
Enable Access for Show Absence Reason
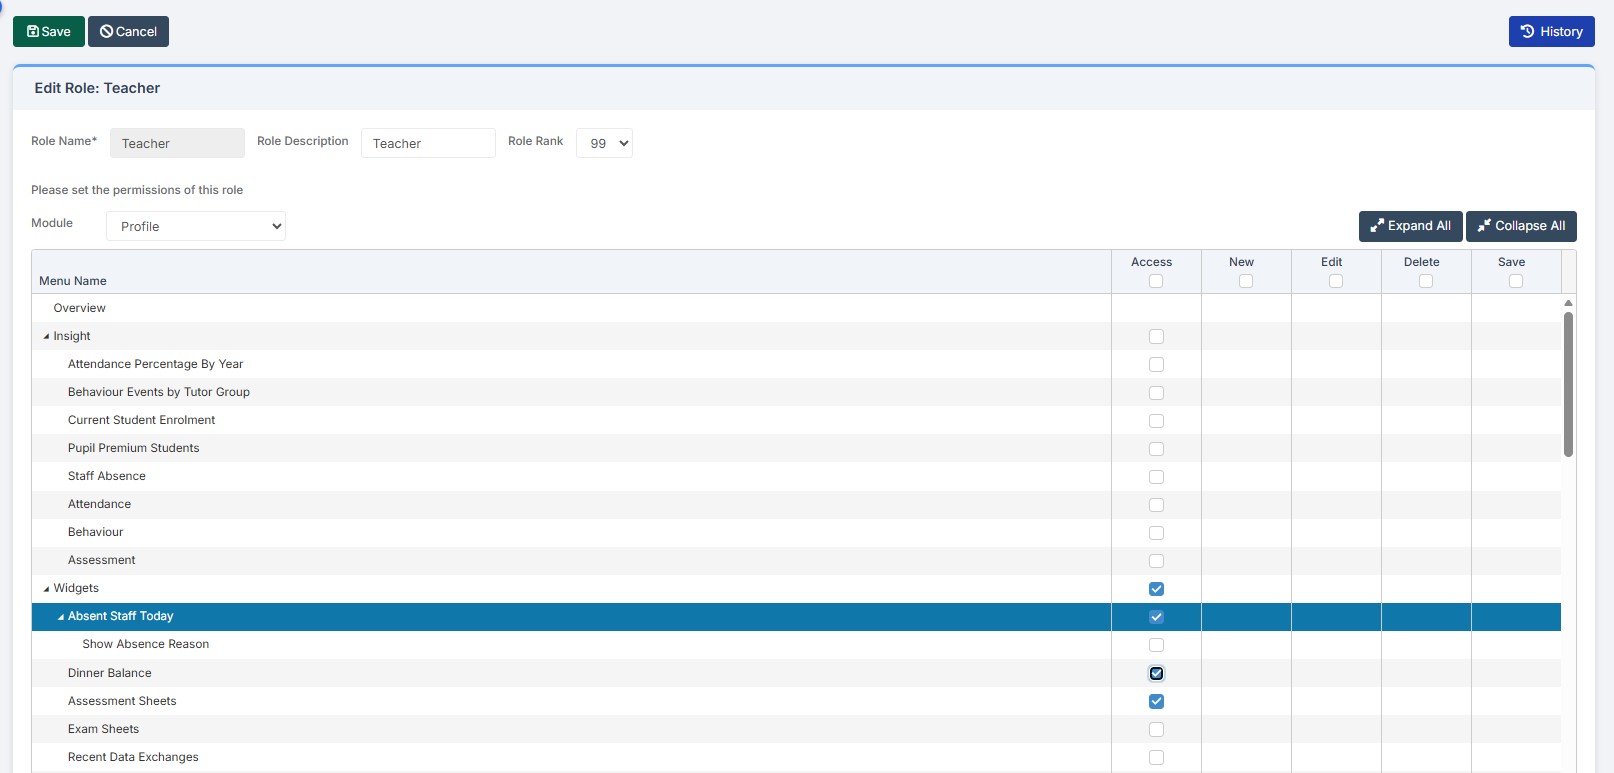[x=1156, y=645]
